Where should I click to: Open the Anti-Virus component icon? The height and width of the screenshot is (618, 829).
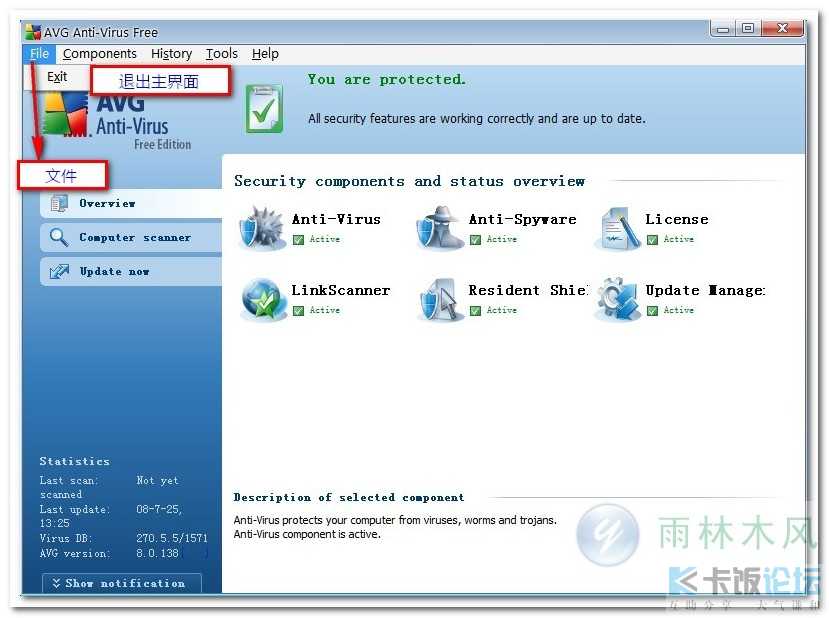click(262, 228)
